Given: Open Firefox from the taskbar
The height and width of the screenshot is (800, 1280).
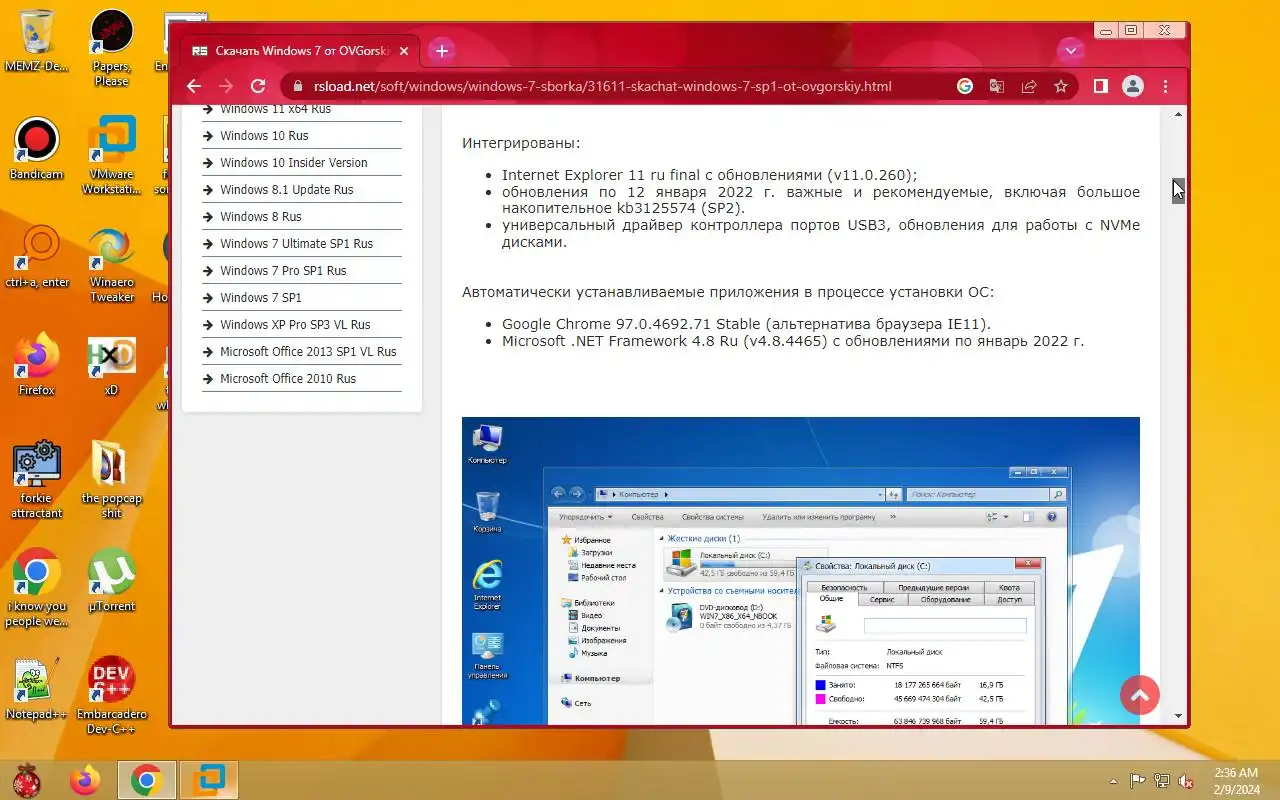Looking at the screenshot, I should pos(85,780).
